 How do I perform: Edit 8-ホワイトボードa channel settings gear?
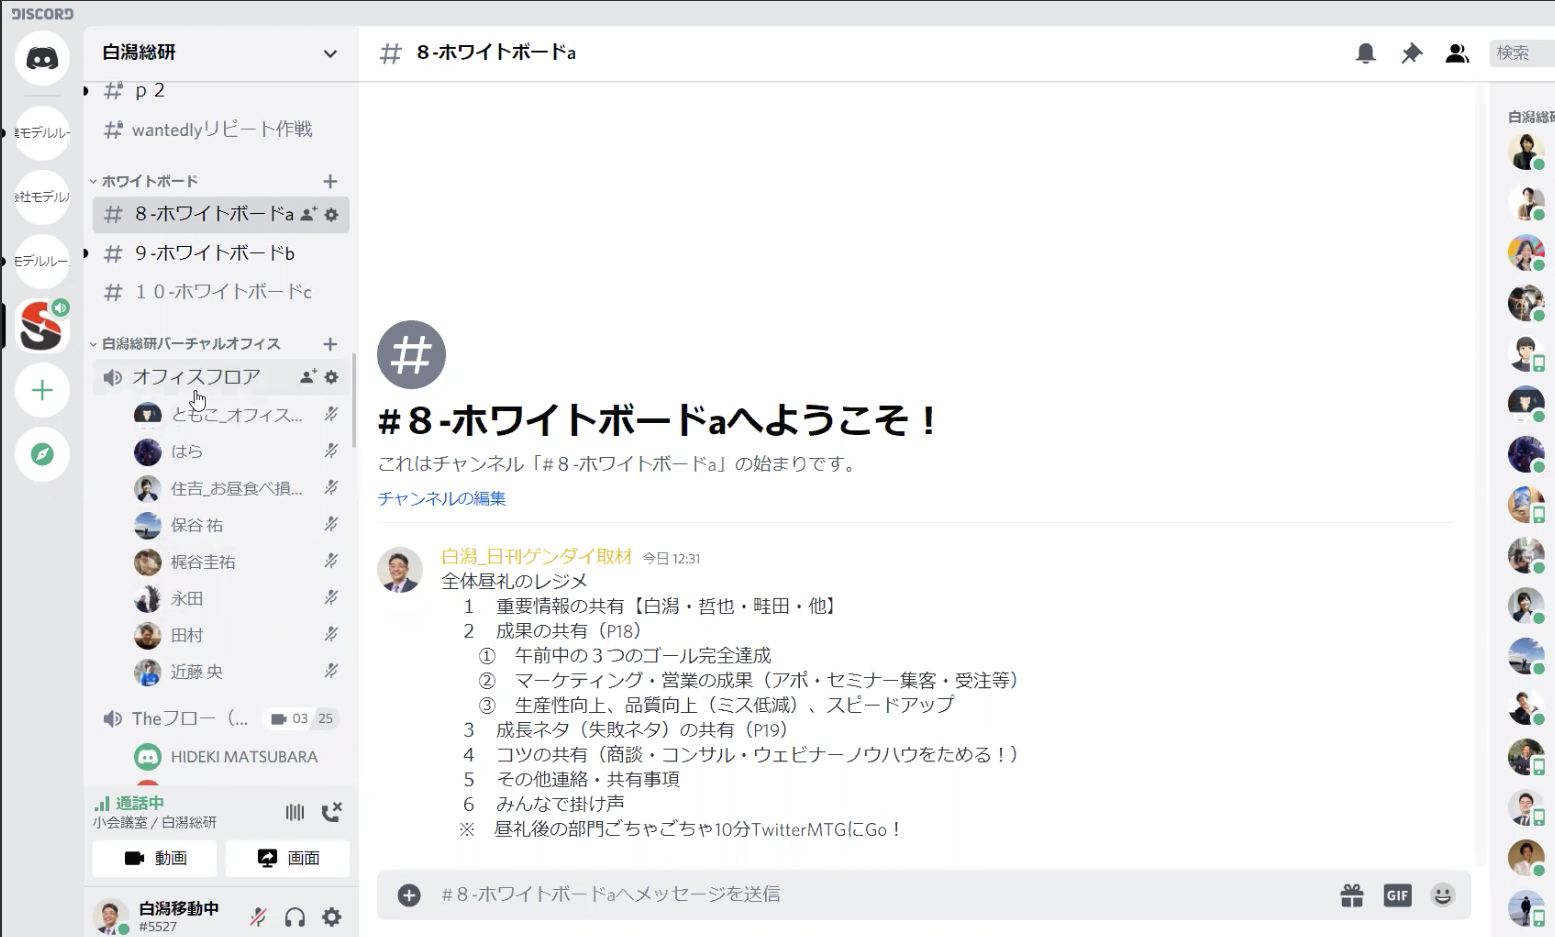pyautogui.click(x=332, y=214)
